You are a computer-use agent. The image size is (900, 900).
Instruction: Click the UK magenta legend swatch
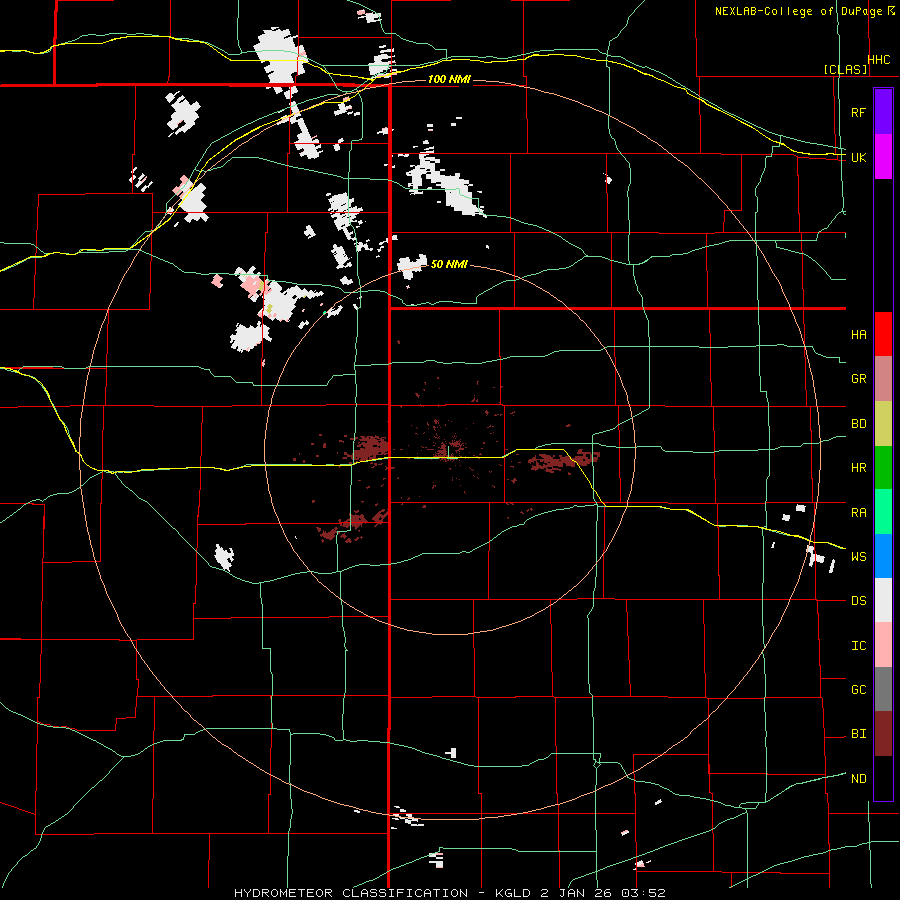point(883,157)
